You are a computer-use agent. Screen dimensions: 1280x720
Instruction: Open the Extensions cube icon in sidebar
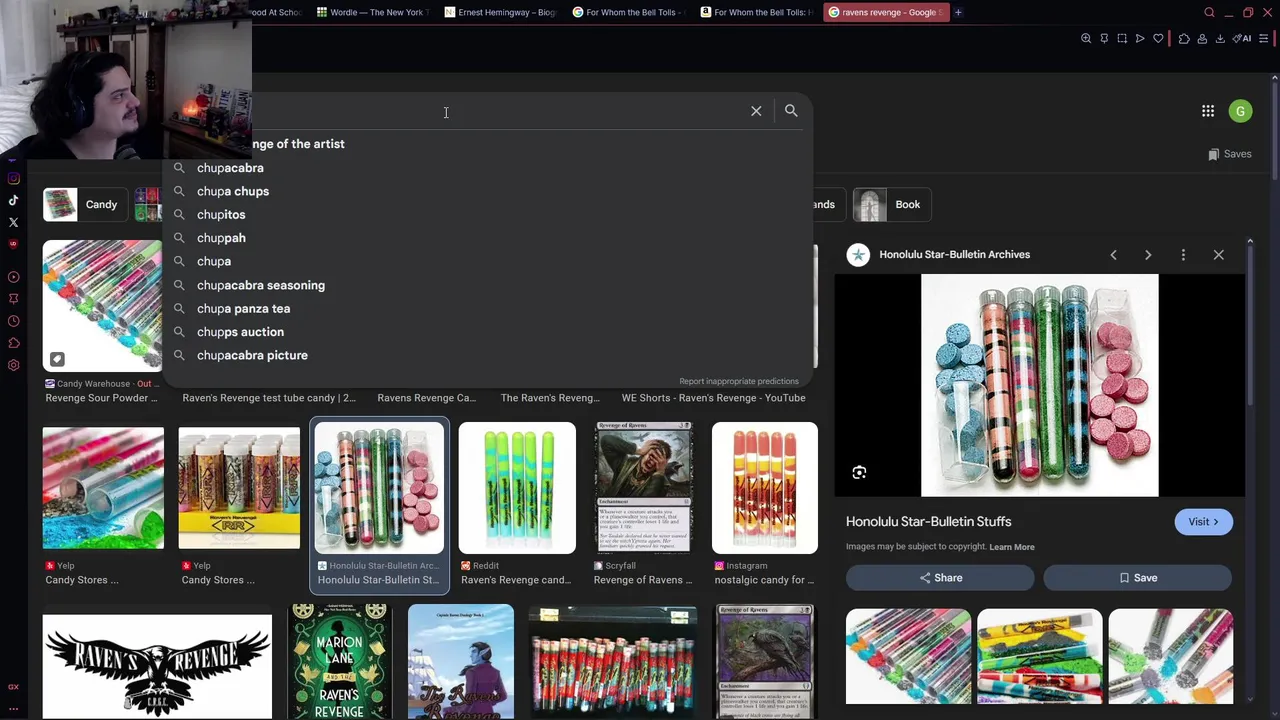tap(13, 343)
